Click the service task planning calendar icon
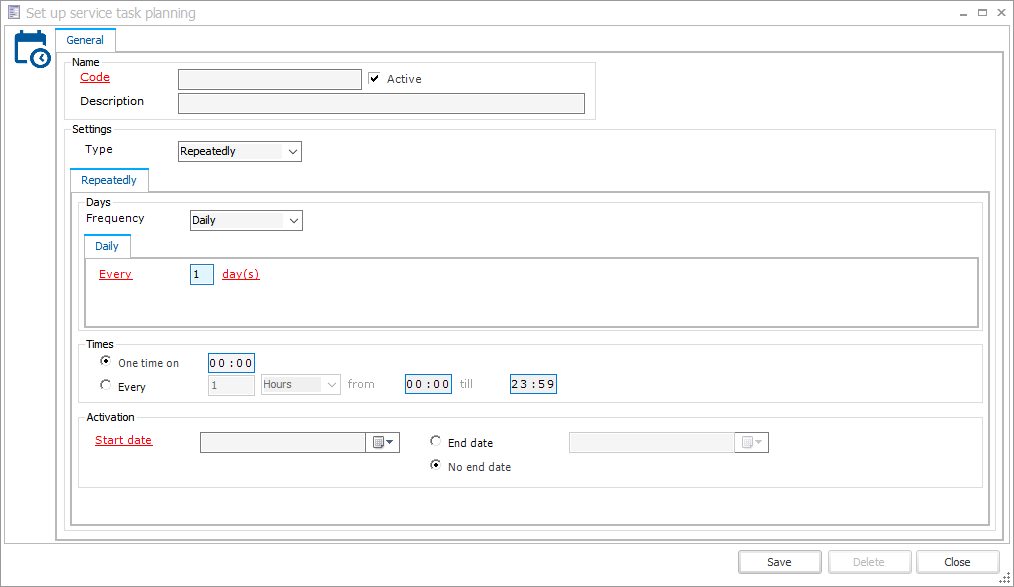This screenshot has width=1014, height=587. 31,48
